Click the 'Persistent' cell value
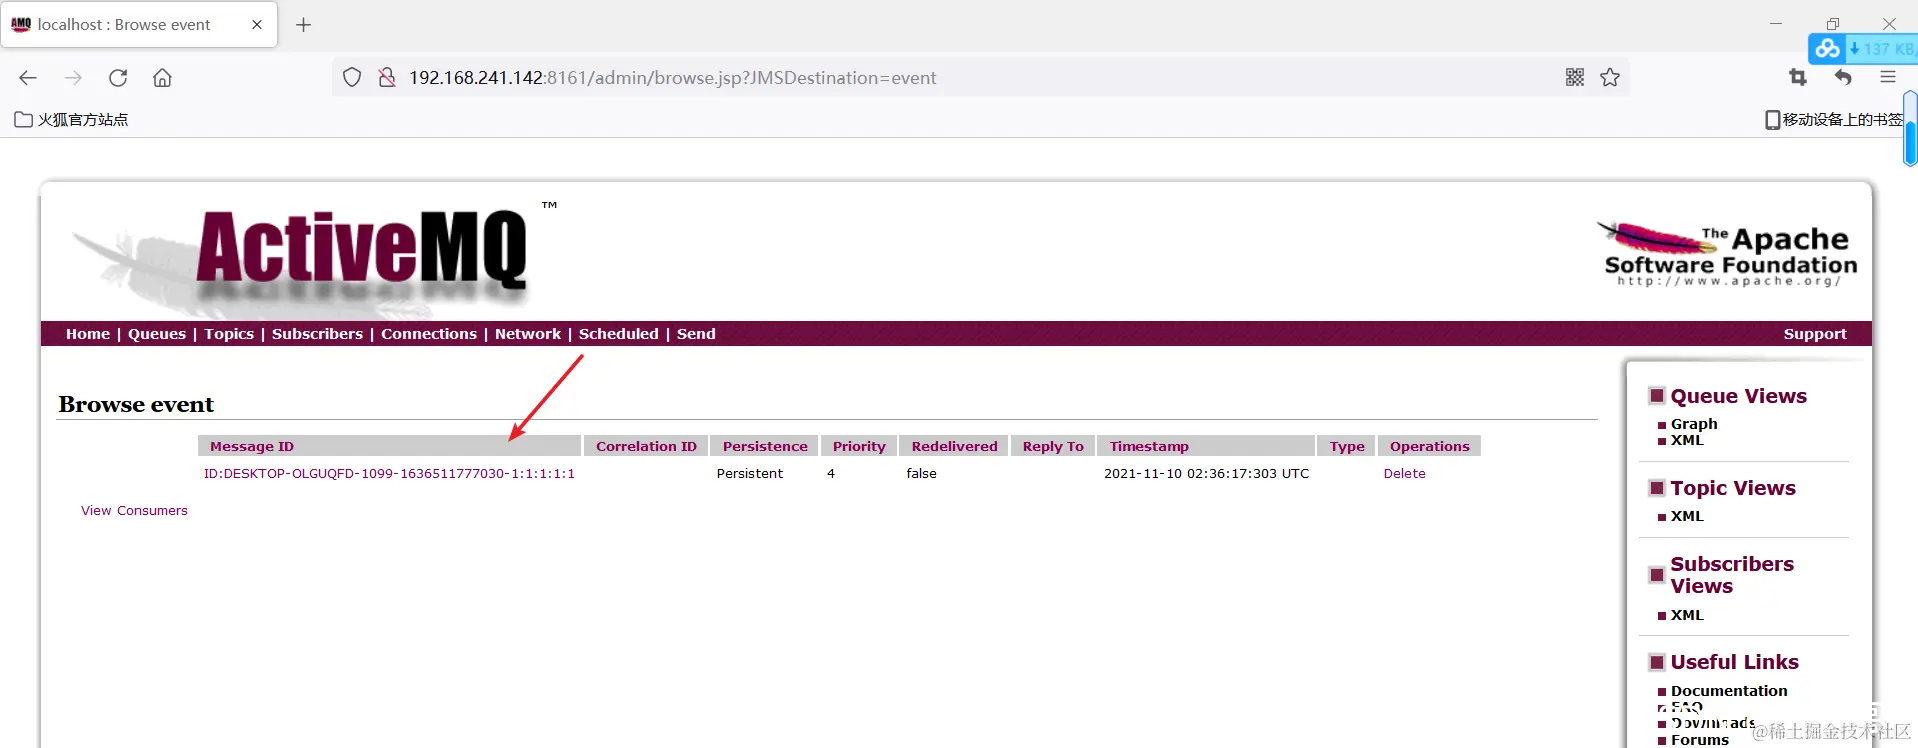 750,474
